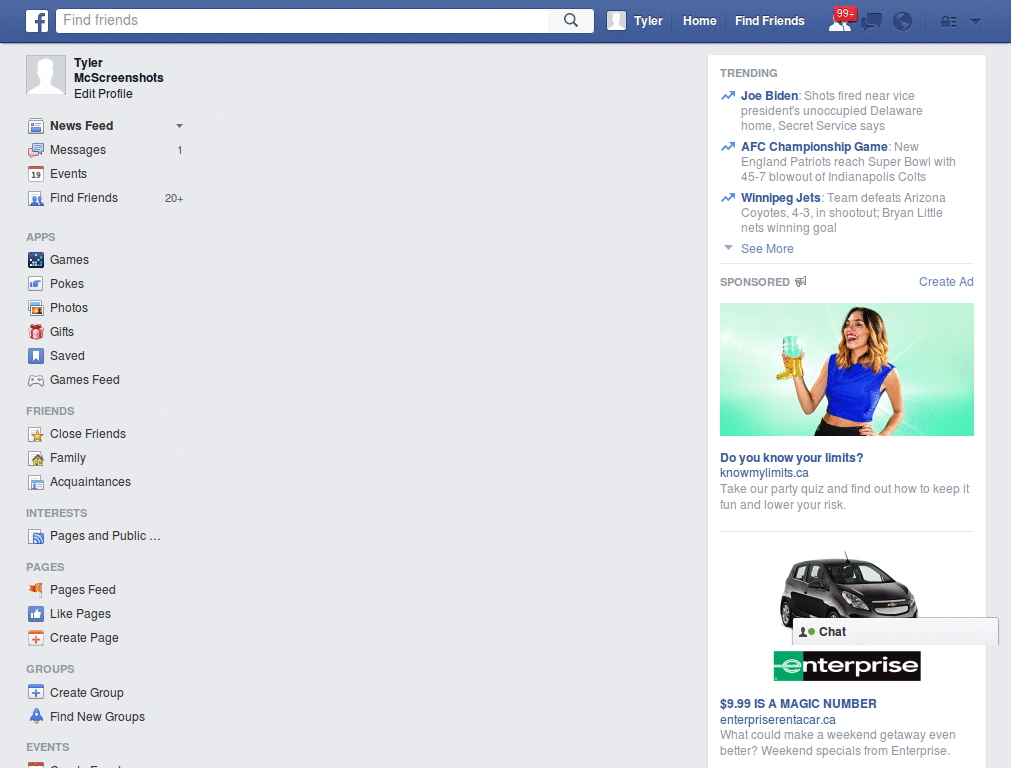Image resolution: width=1024 pixels, height=768 pixels.
Task: Open the account menu dropdown arrow
Action: pyautogui.click(x=976, y=22)
